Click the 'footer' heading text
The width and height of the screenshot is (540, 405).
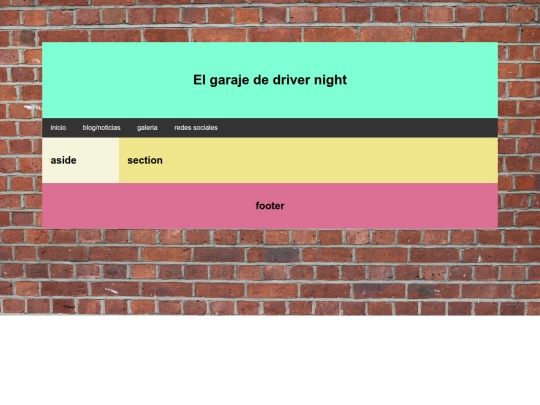point(270,206)
